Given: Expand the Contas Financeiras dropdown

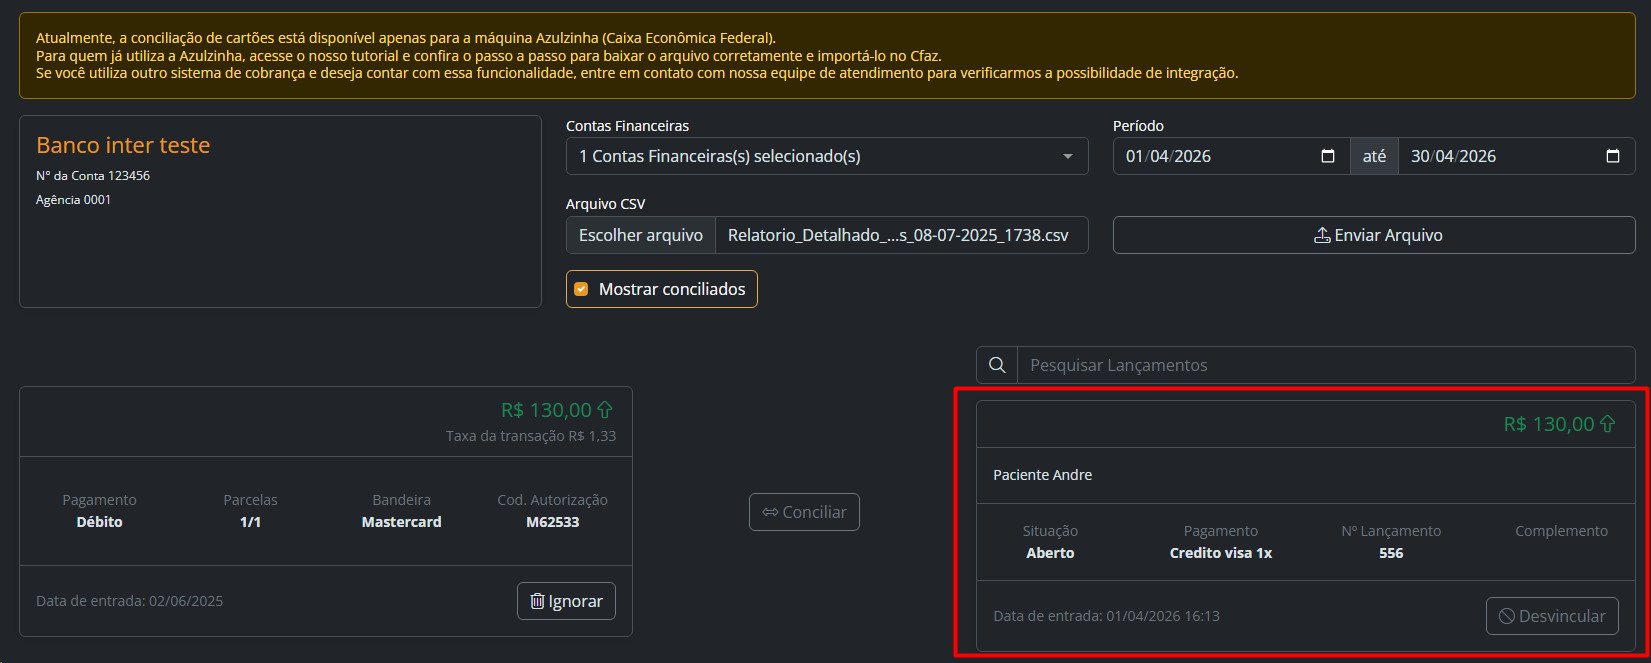Looking at the screenshot, I should coord(827,156).
